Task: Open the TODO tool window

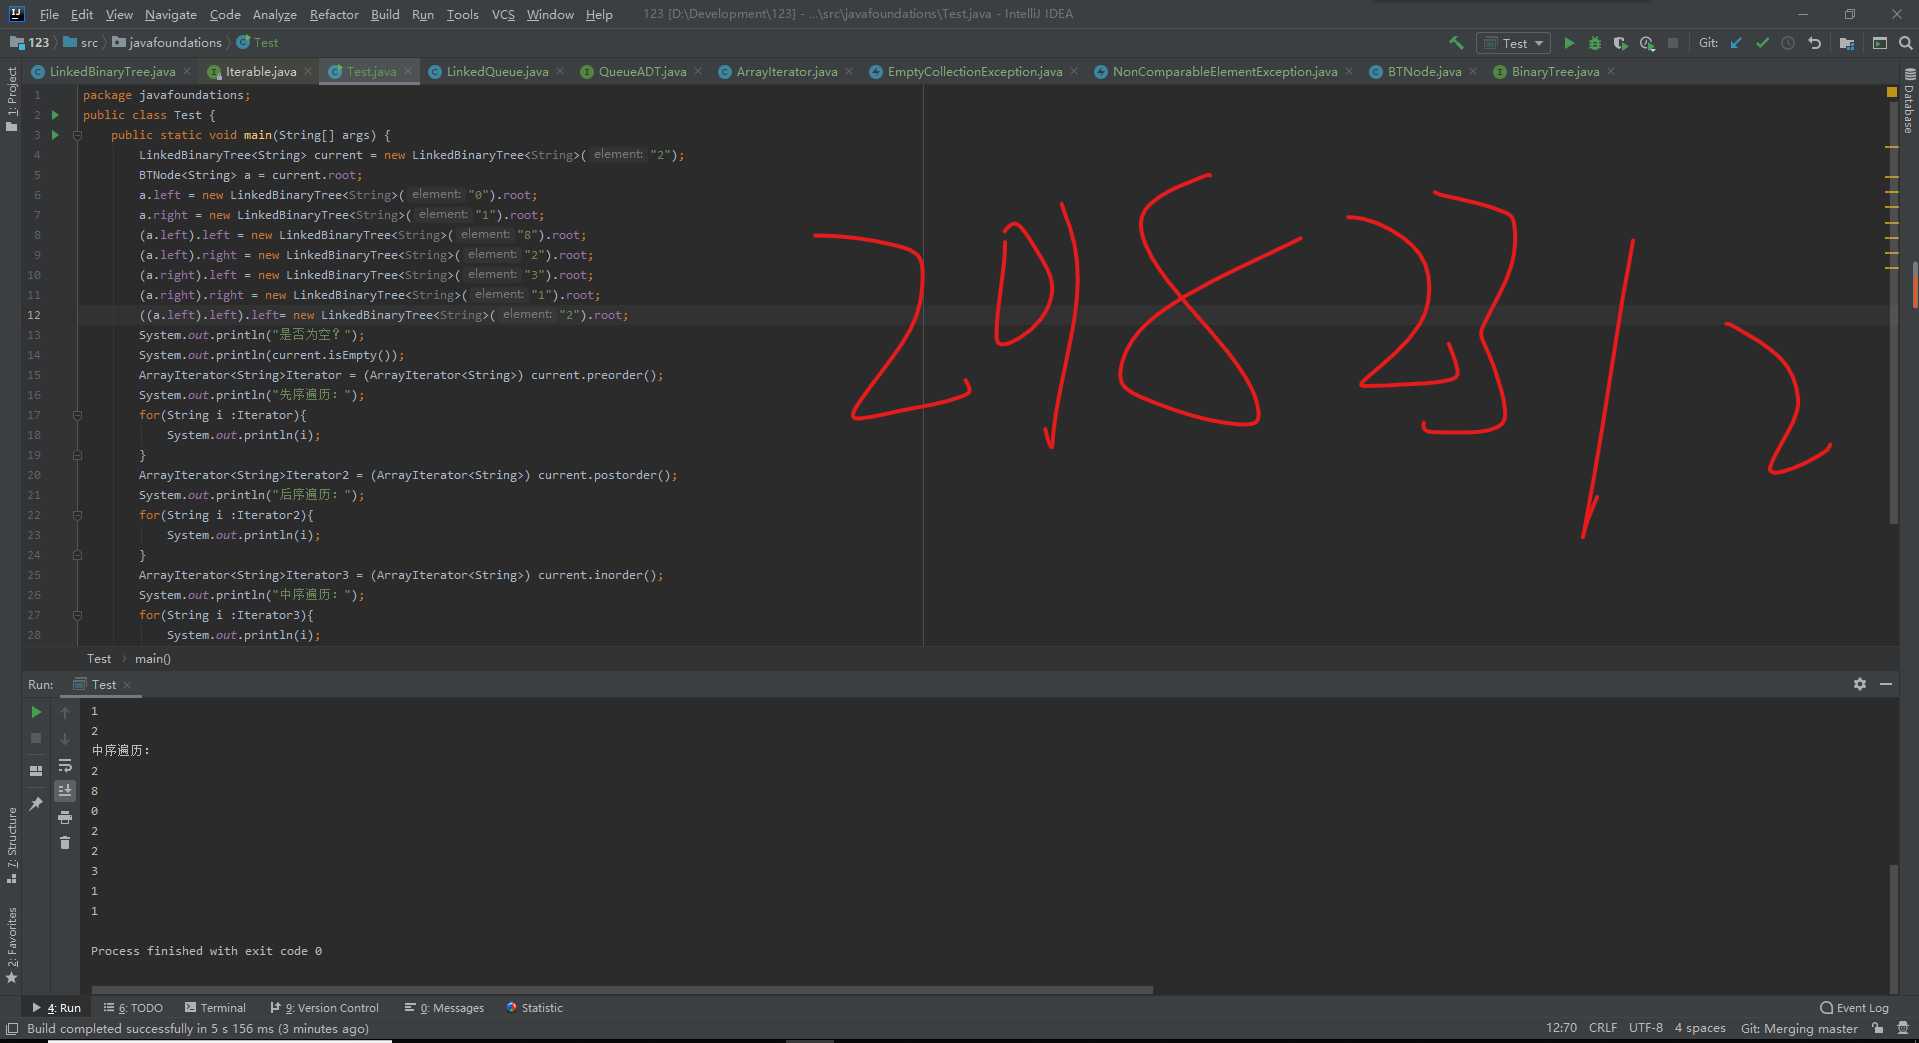Action: click(133, 1008)
